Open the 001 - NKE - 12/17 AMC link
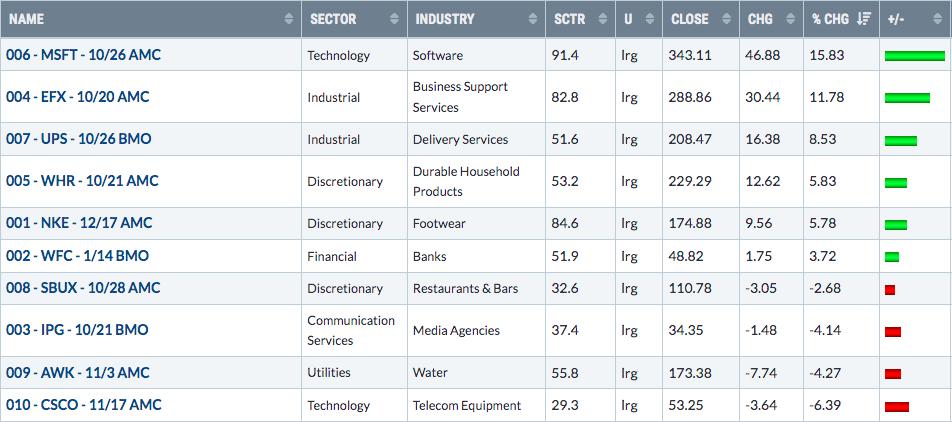 (x=79, y=223)
